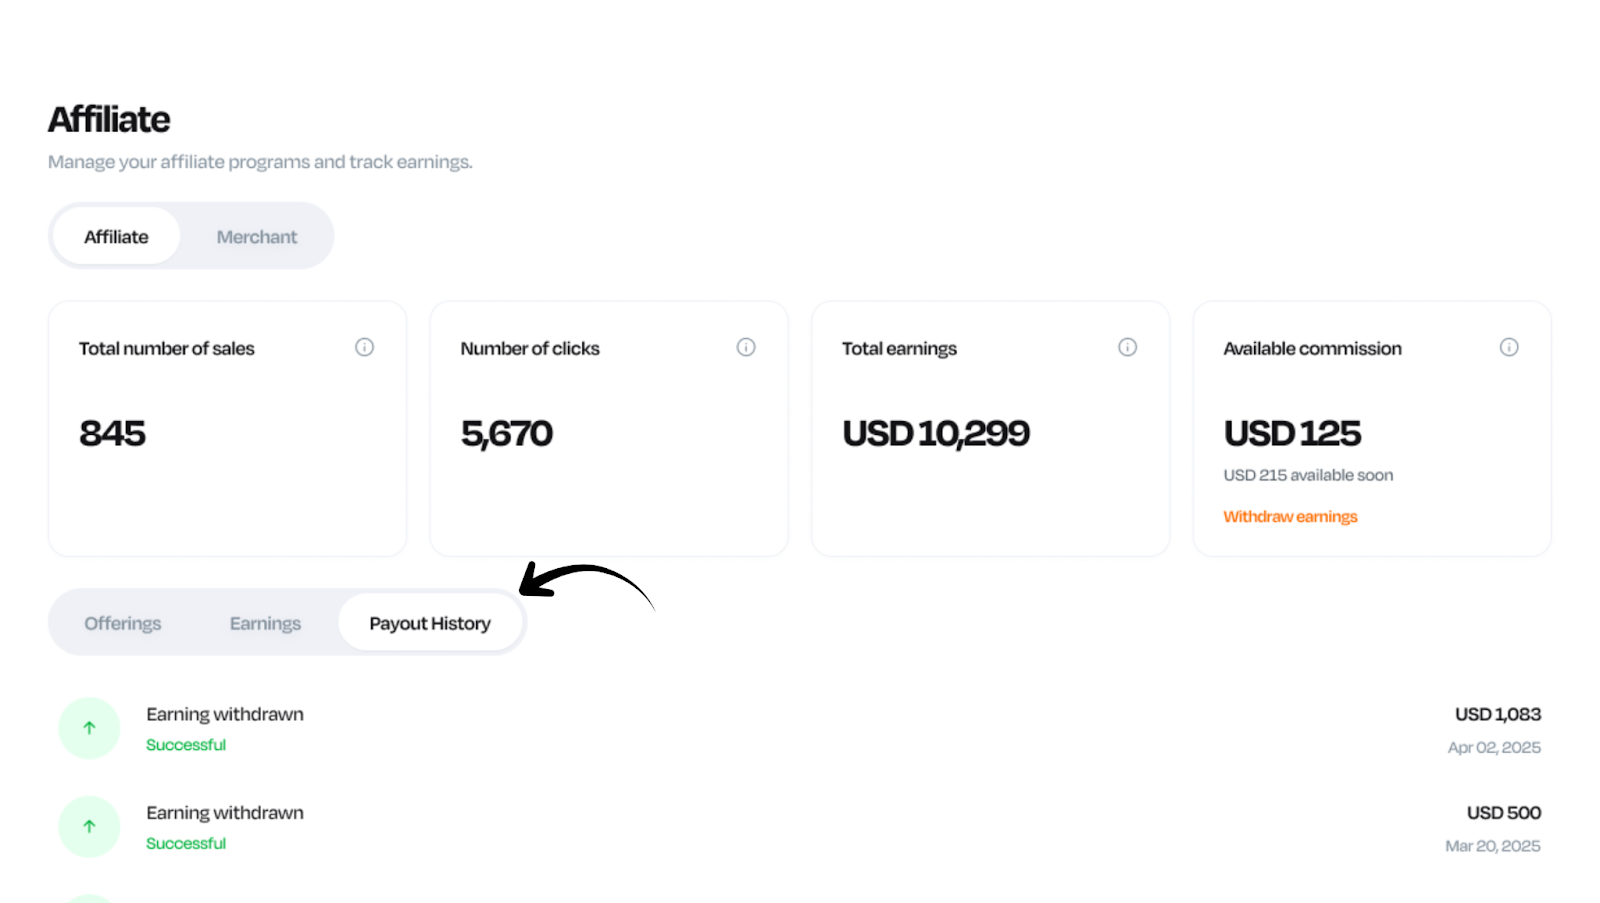Click the USD 215 available soon text
1600x903 pixels.
click(x=1308, y=475)
